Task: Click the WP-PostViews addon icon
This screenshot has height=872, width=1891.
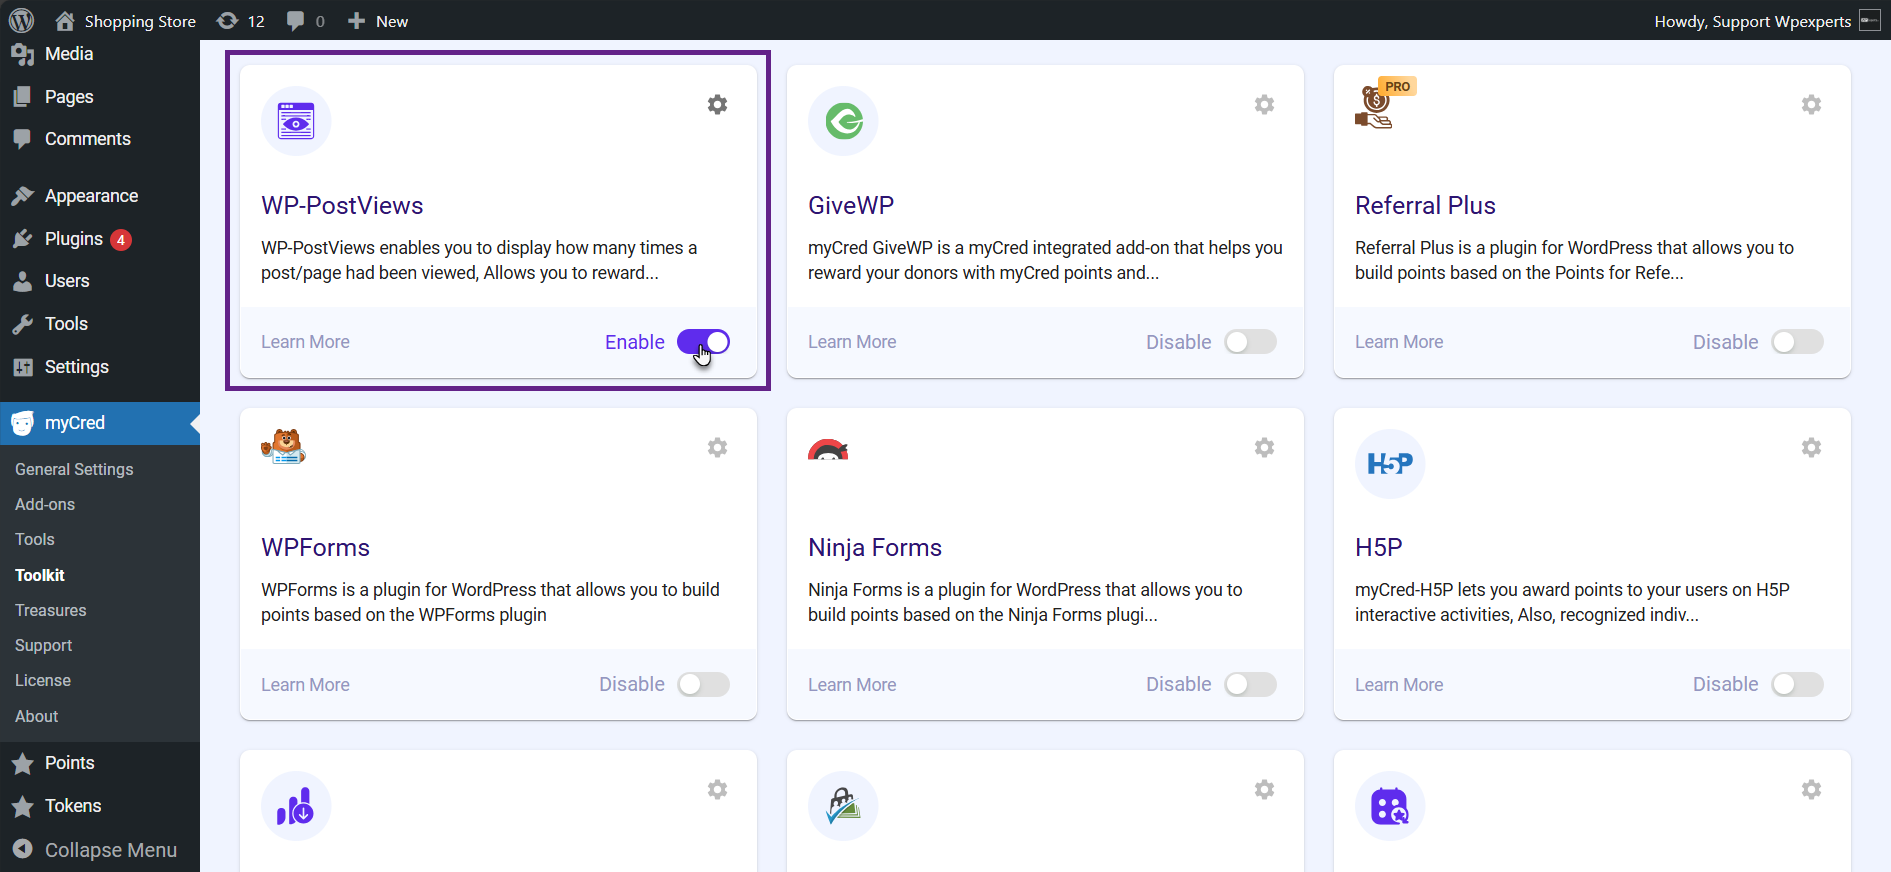Action: coord(296,121)
